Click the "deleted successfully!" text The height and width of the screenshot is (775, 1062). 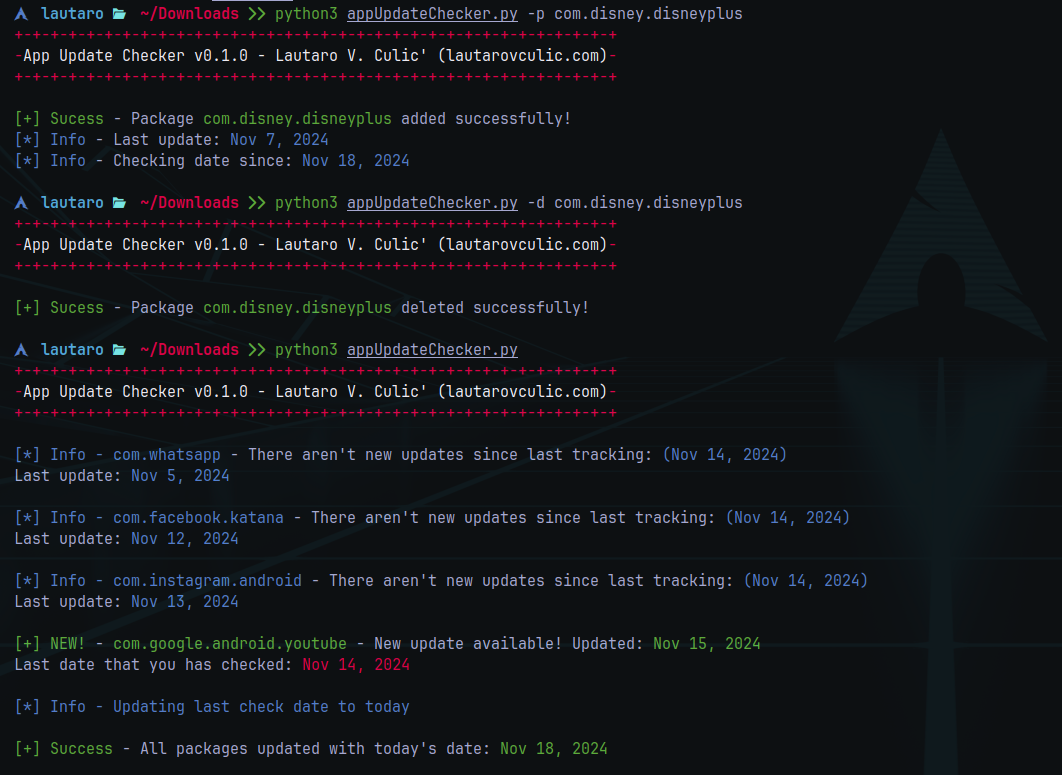(495, 308)
